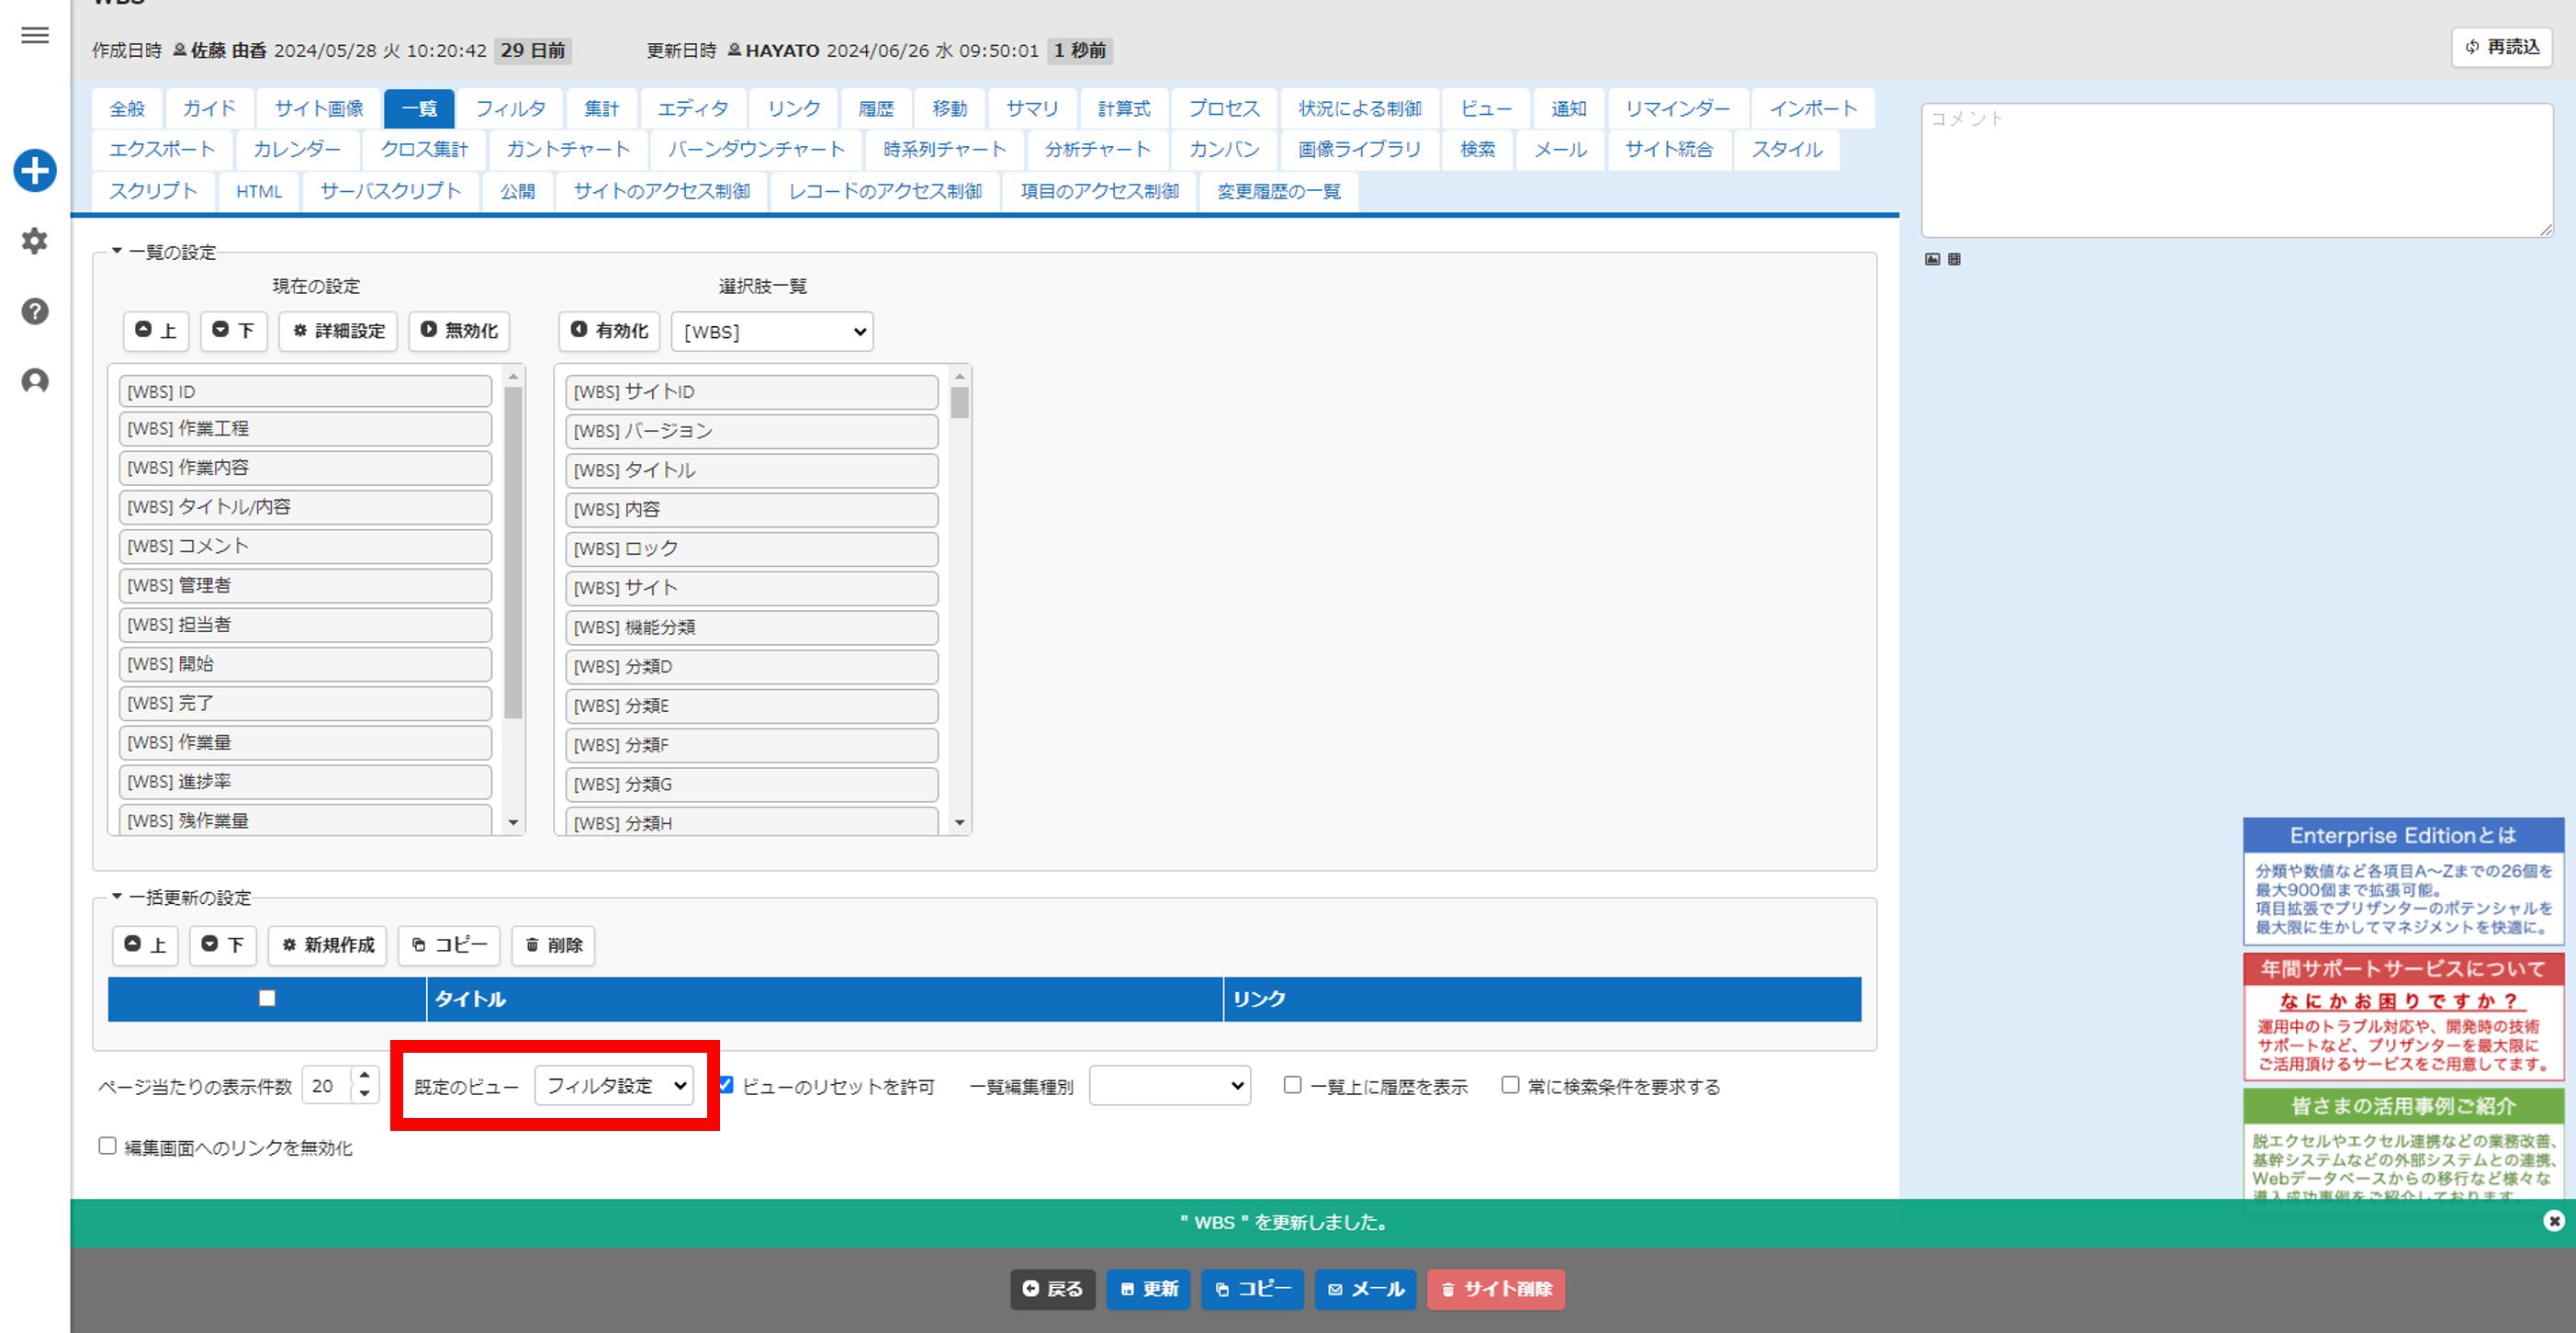This screenshot has height=1333, width=2576.
Task: Open the [WBS] 選択肢一覧 dropdown
Action: pyautogui.click(x=772, y=331)
